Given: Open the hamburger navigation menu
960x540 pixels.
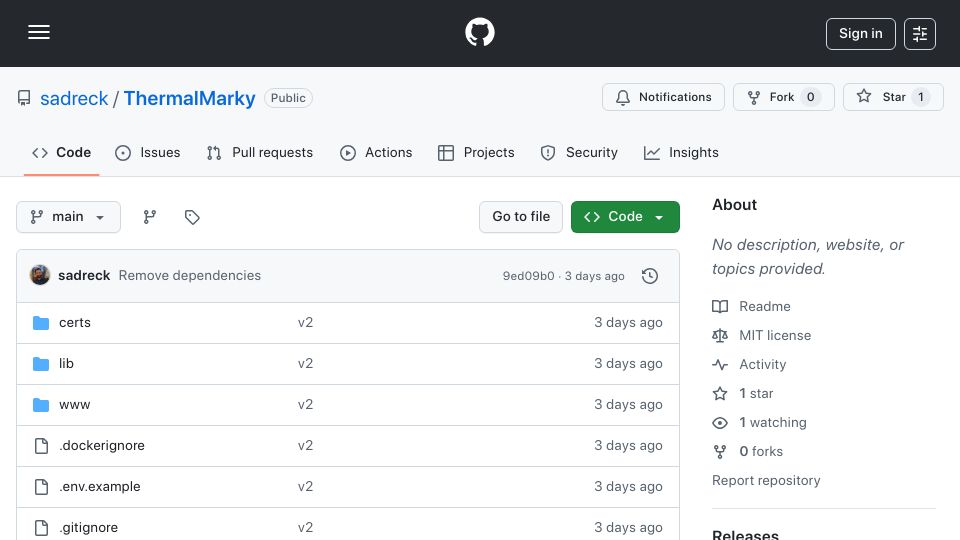Looking at the screenshot, I should click(x=39, y=32).
